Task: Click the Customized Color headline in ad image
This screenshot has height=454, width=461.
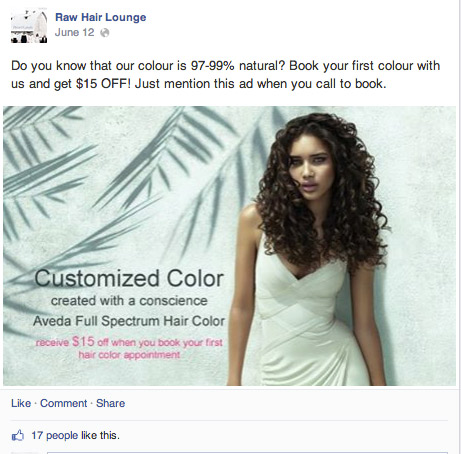Action: click(129, 279)
